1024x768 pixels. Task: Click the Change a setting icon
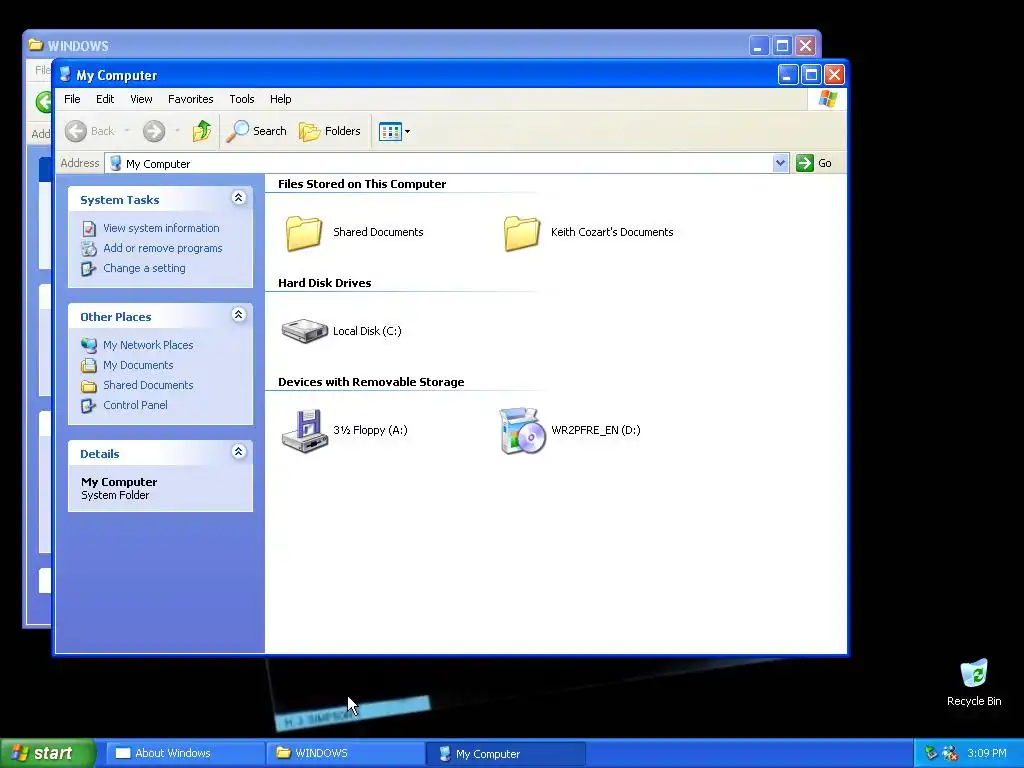click(89, 269)
